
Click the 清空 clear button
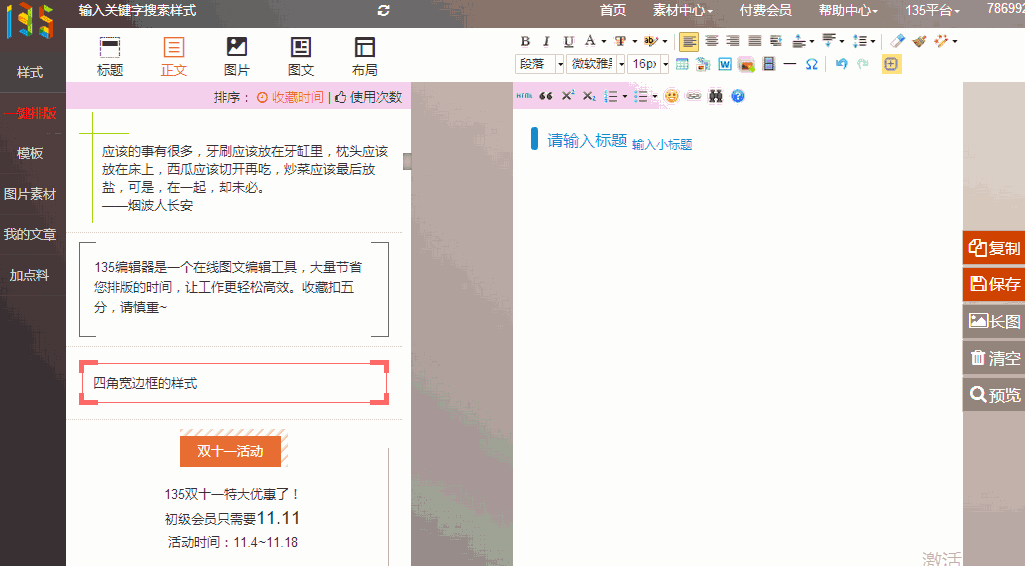994,358
